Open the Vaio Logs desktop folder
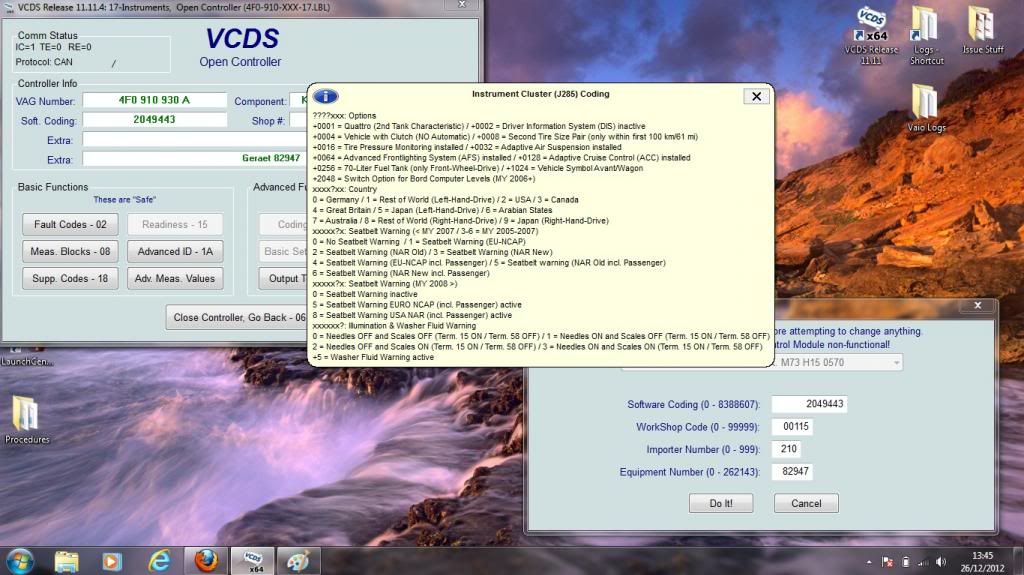Image resolution: width=1024 pixels, height=575 pixels. [925, 108]
